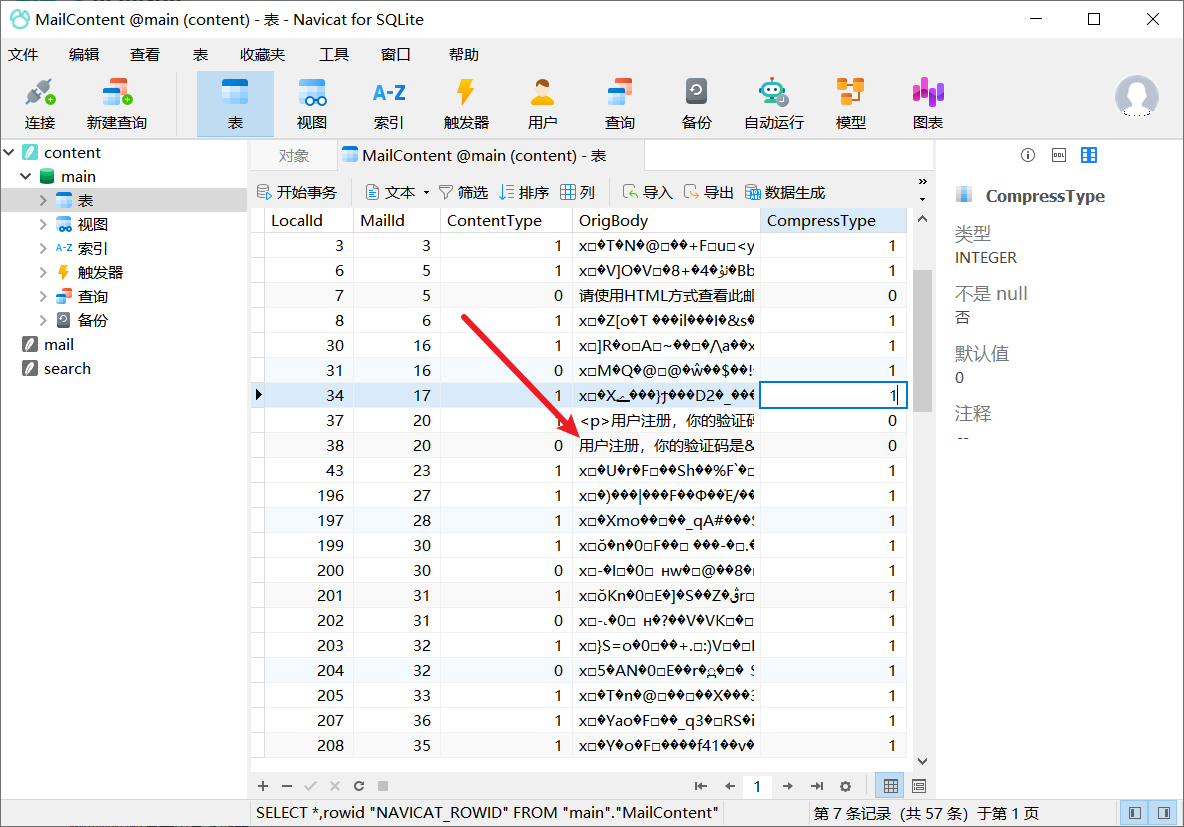The image size is (1184, 827).
Task: Open the 窗口 menu
Action: pos(396,54)
